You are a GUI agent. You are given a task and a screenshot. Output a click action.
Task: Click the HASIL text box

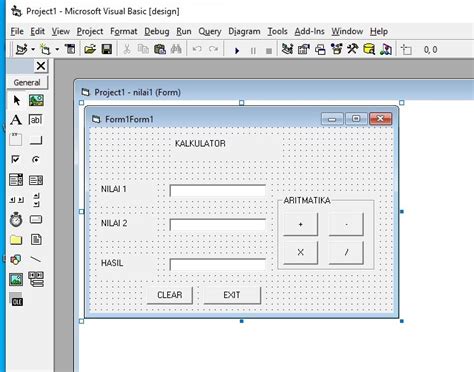pyautogui.click(x=218, y=264)
